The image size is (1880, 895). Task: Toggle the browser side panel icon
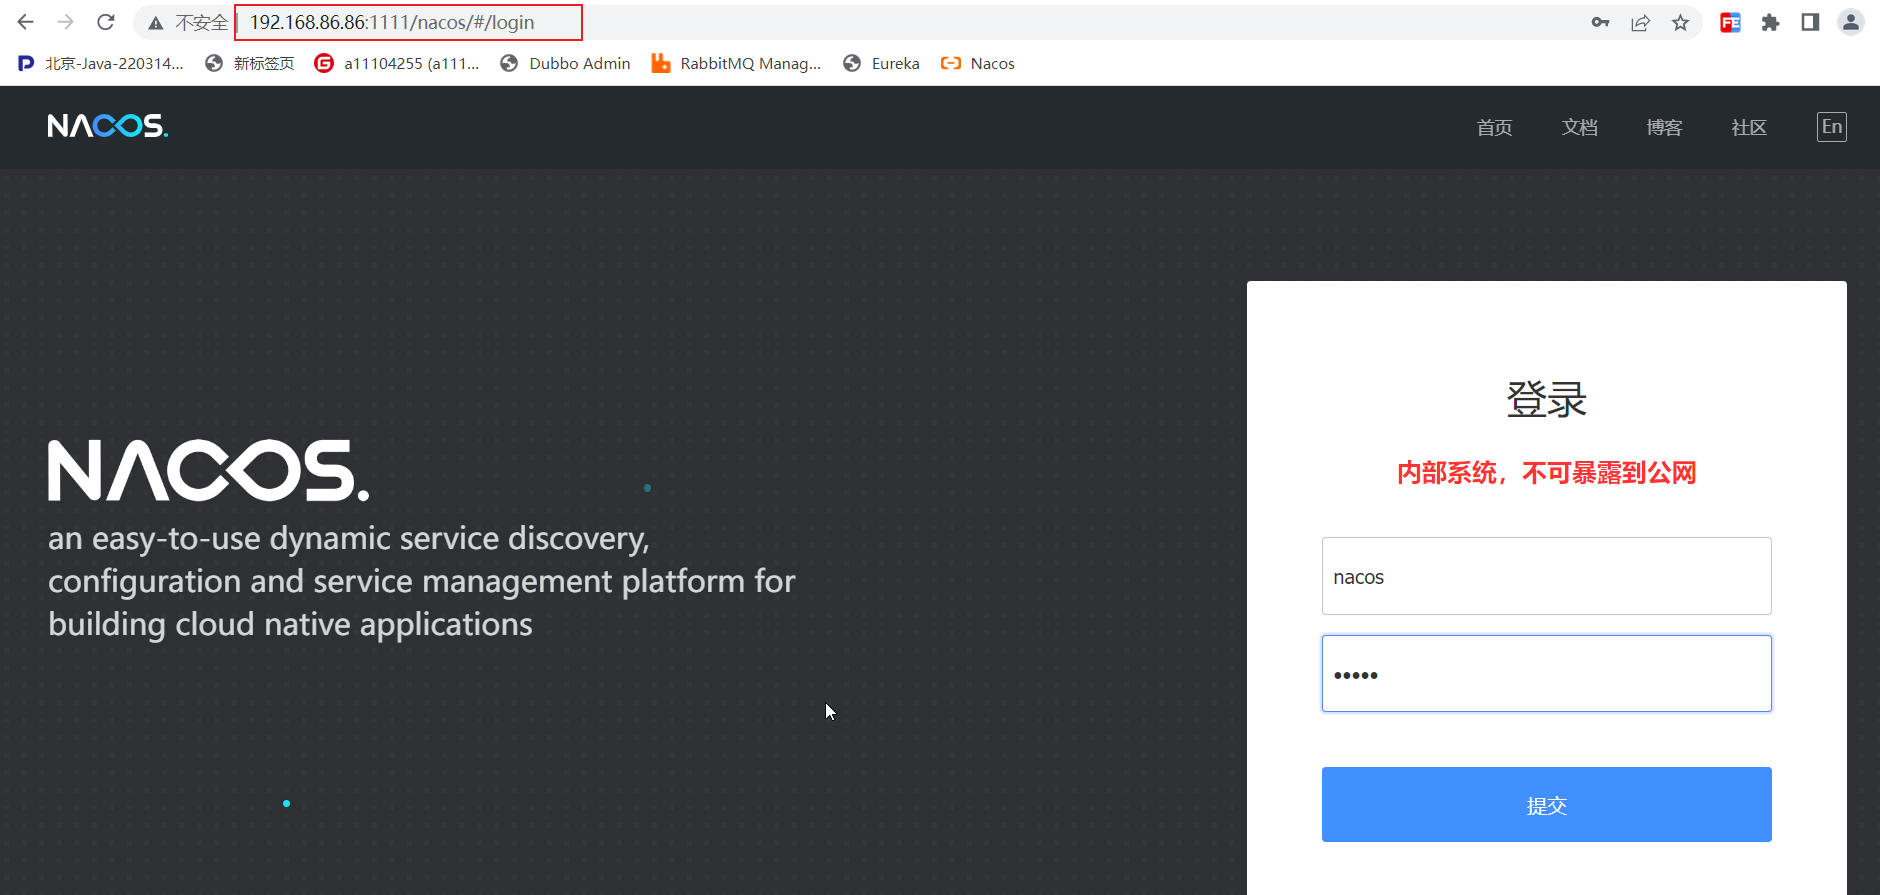1810,22
